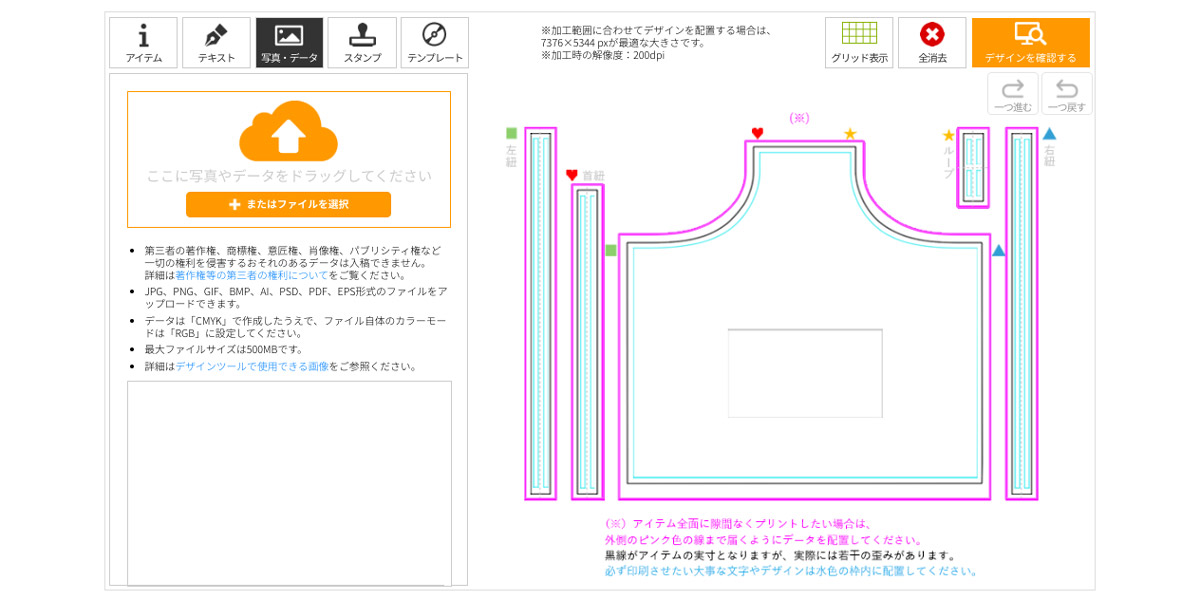The height and width of the screenshot is (600, 1200).
Task: Select the テキスト text tool tab
Action: coord(216,43)
